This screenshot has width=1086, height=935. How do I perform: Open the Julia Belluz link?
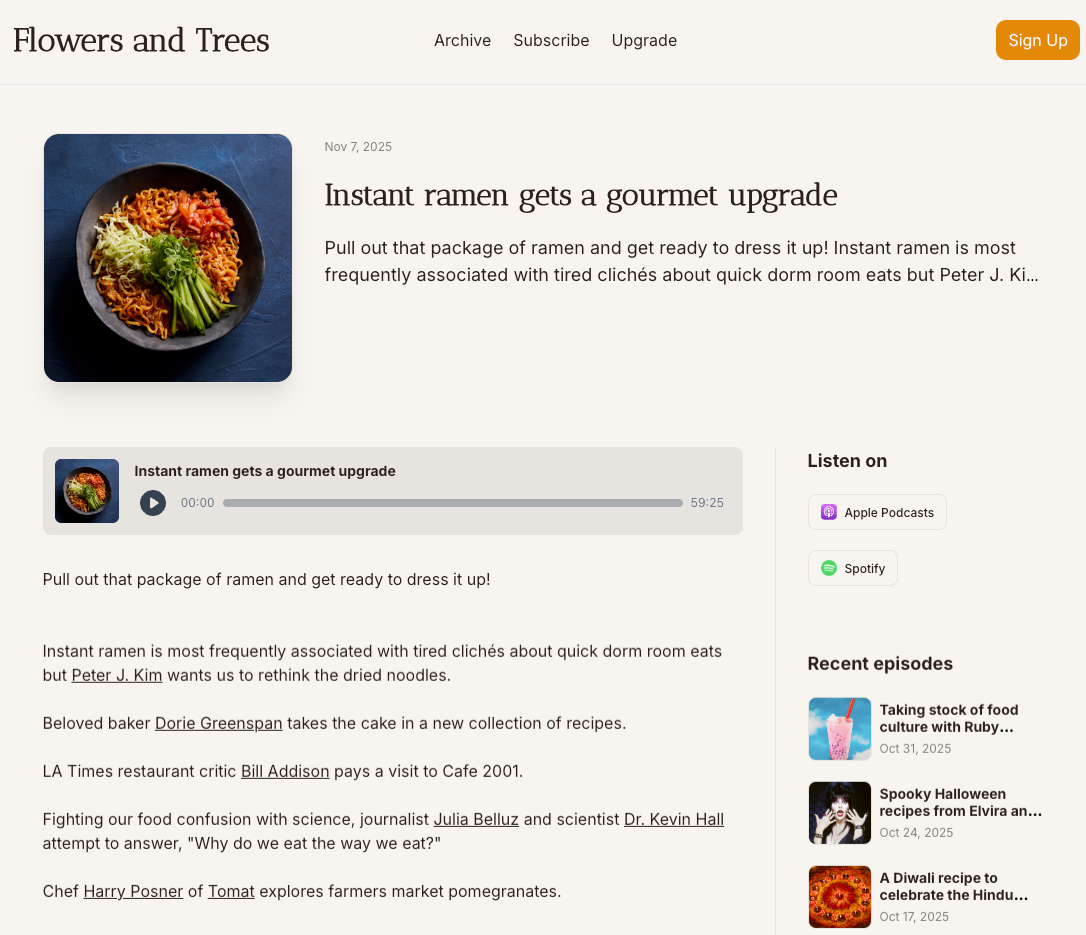click(x=476, y=819)
